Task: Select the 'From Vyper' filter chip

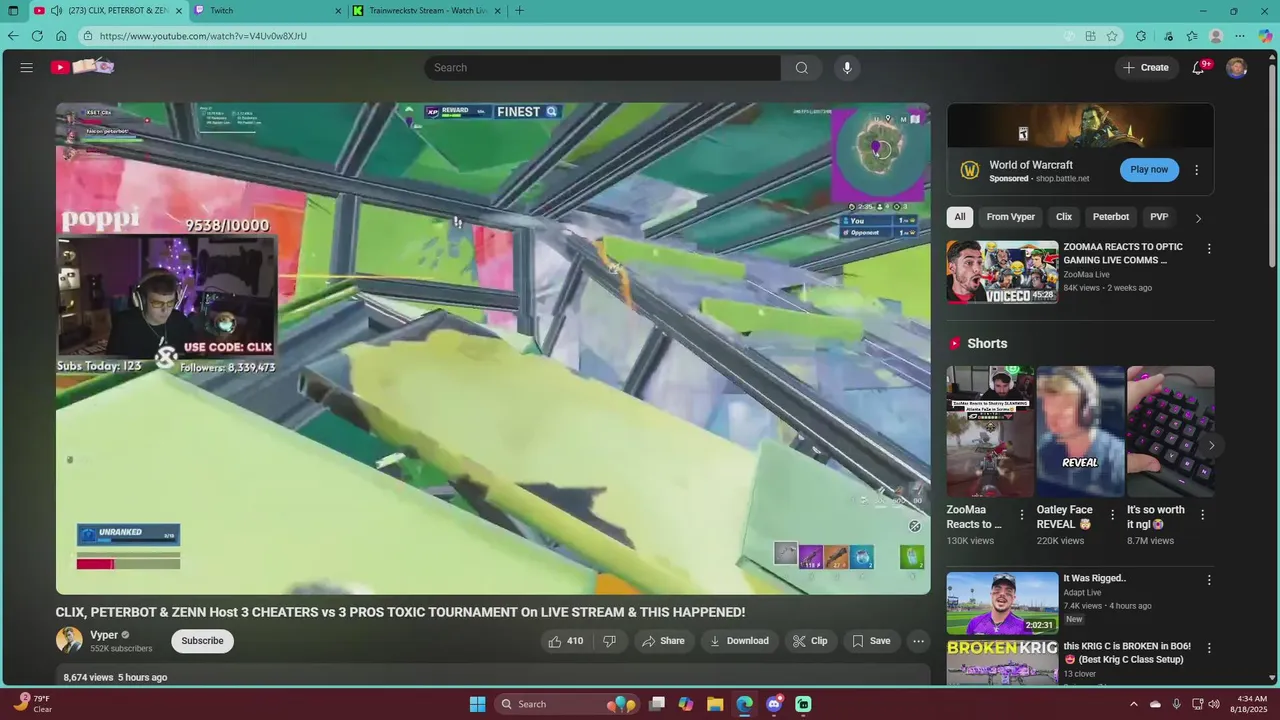Action: pos(1010,217)
